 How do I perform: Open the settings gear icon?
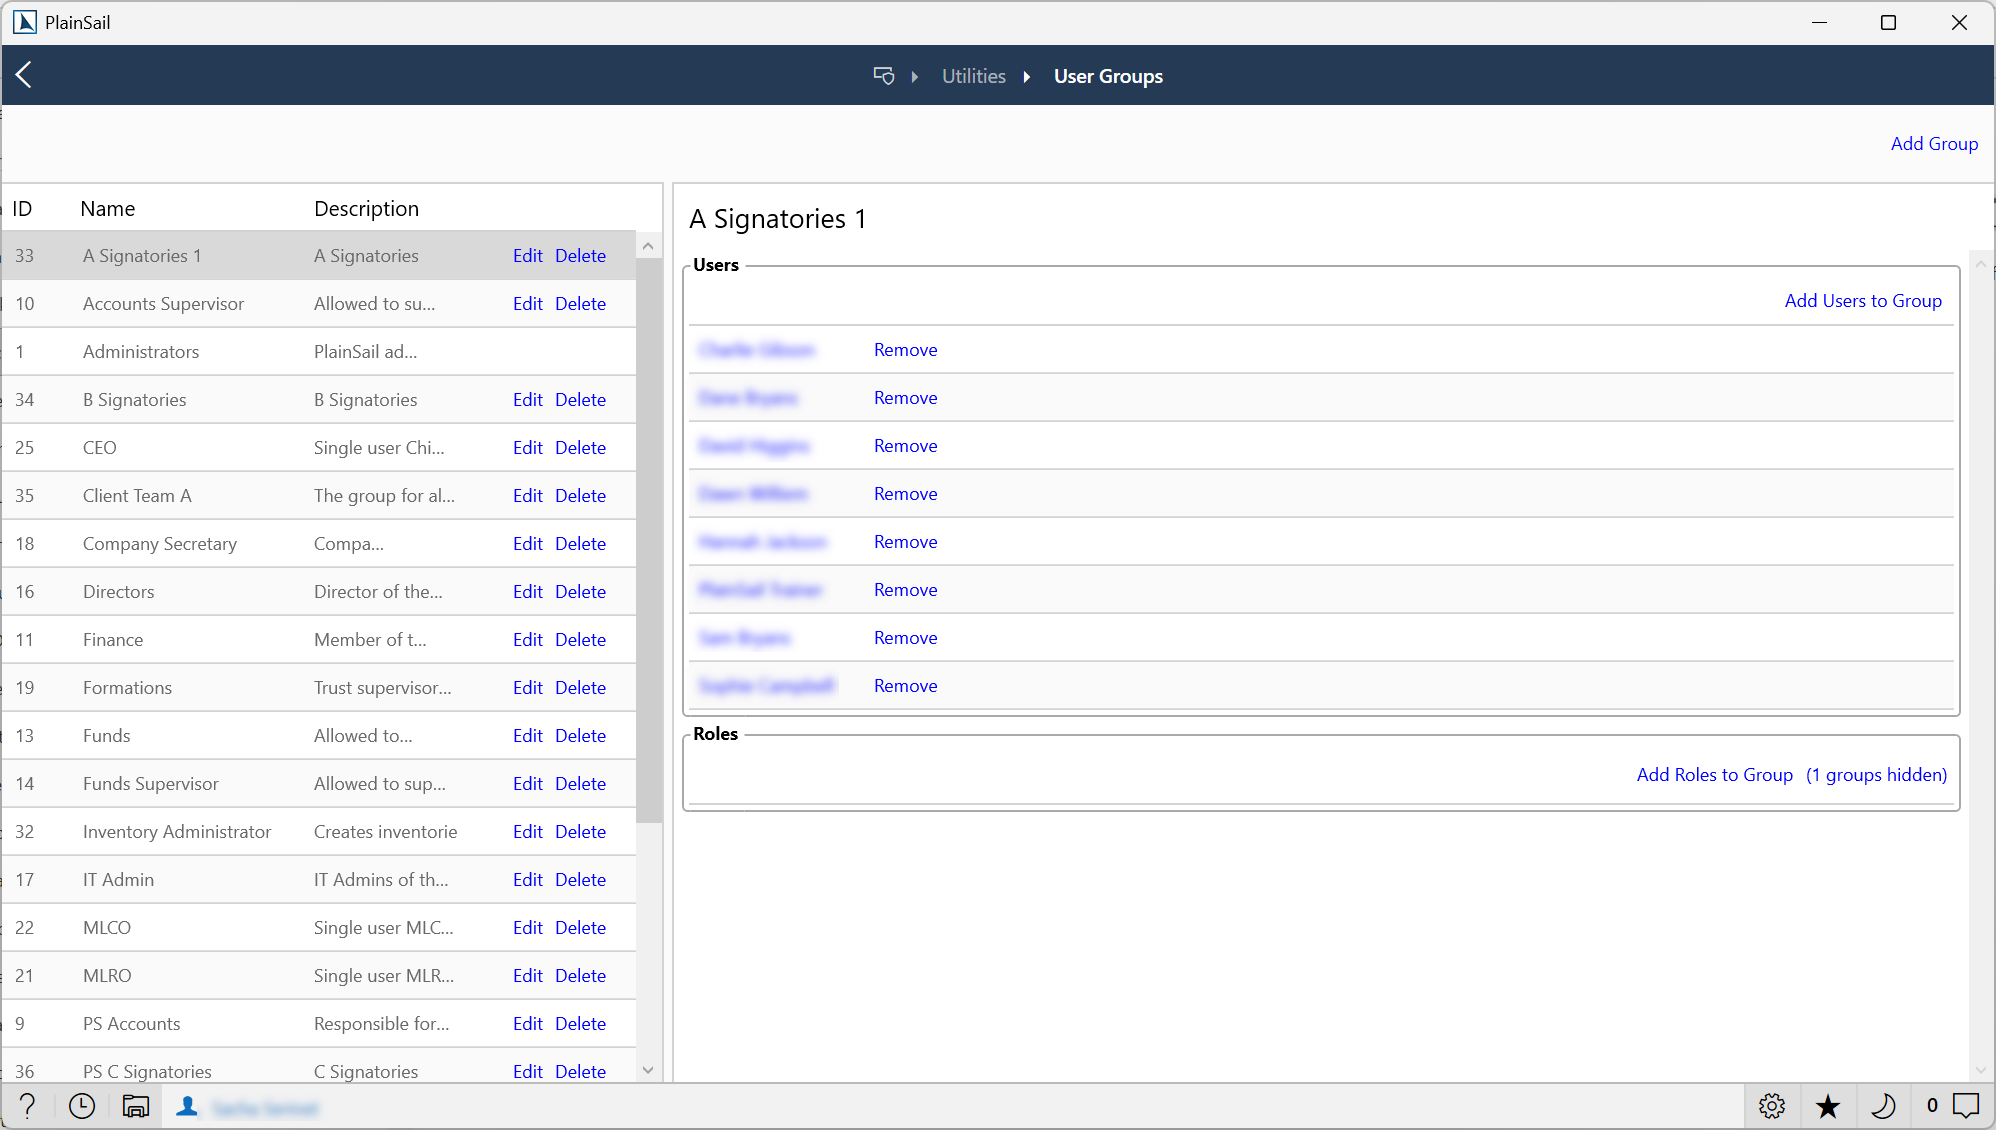[1771, 1106]
